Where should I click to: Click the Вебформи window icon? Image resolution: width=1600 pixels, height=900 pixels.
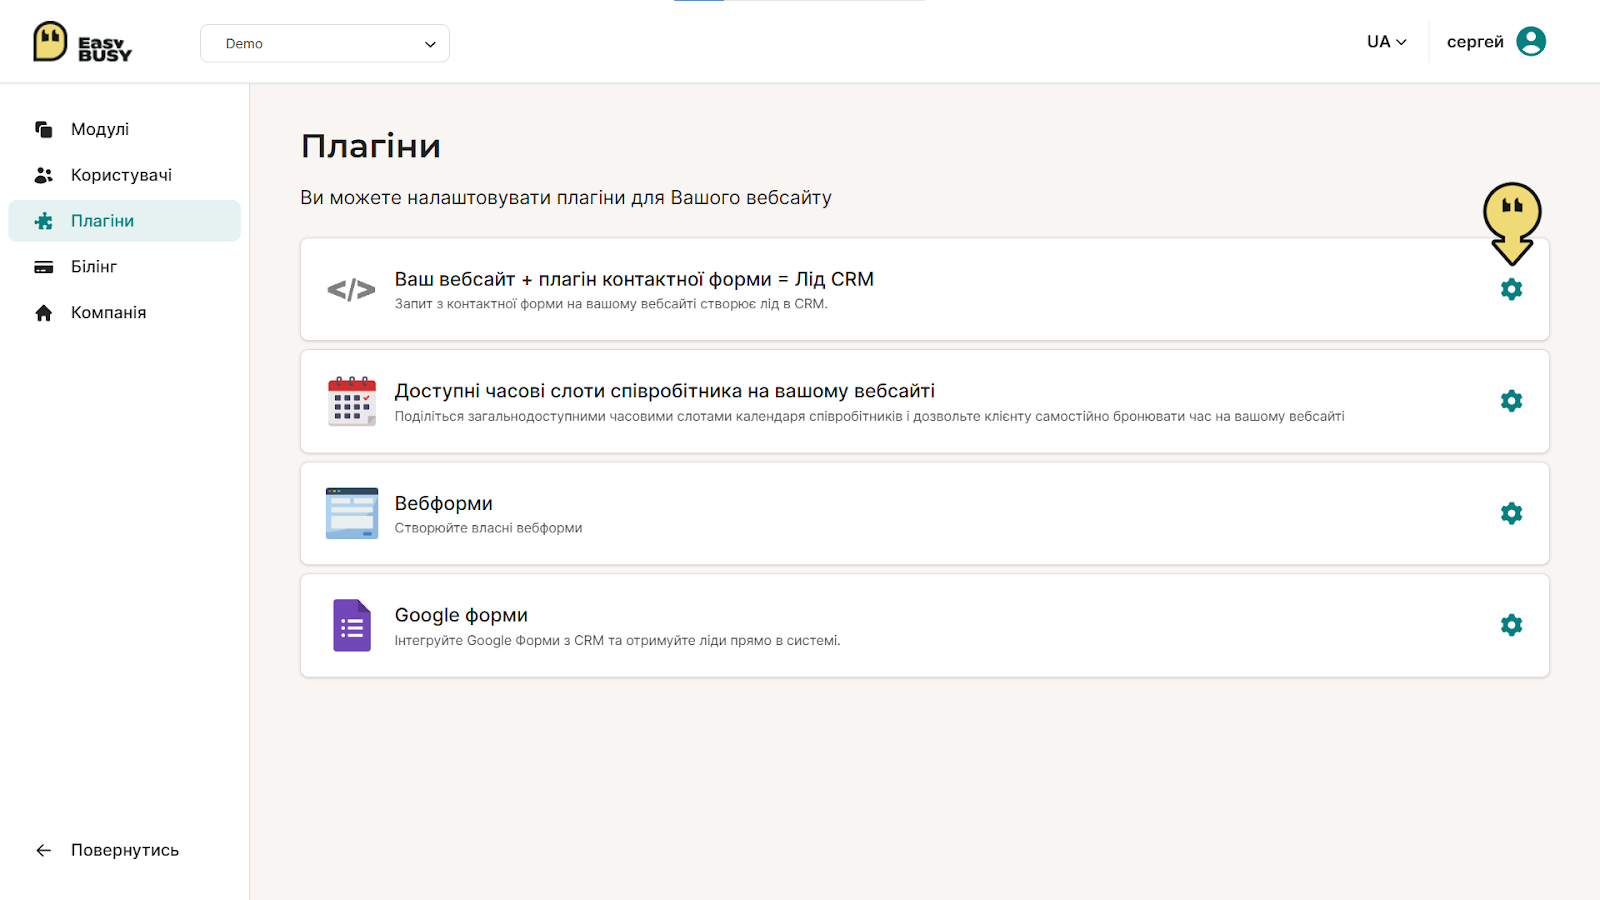pos(352,513)
